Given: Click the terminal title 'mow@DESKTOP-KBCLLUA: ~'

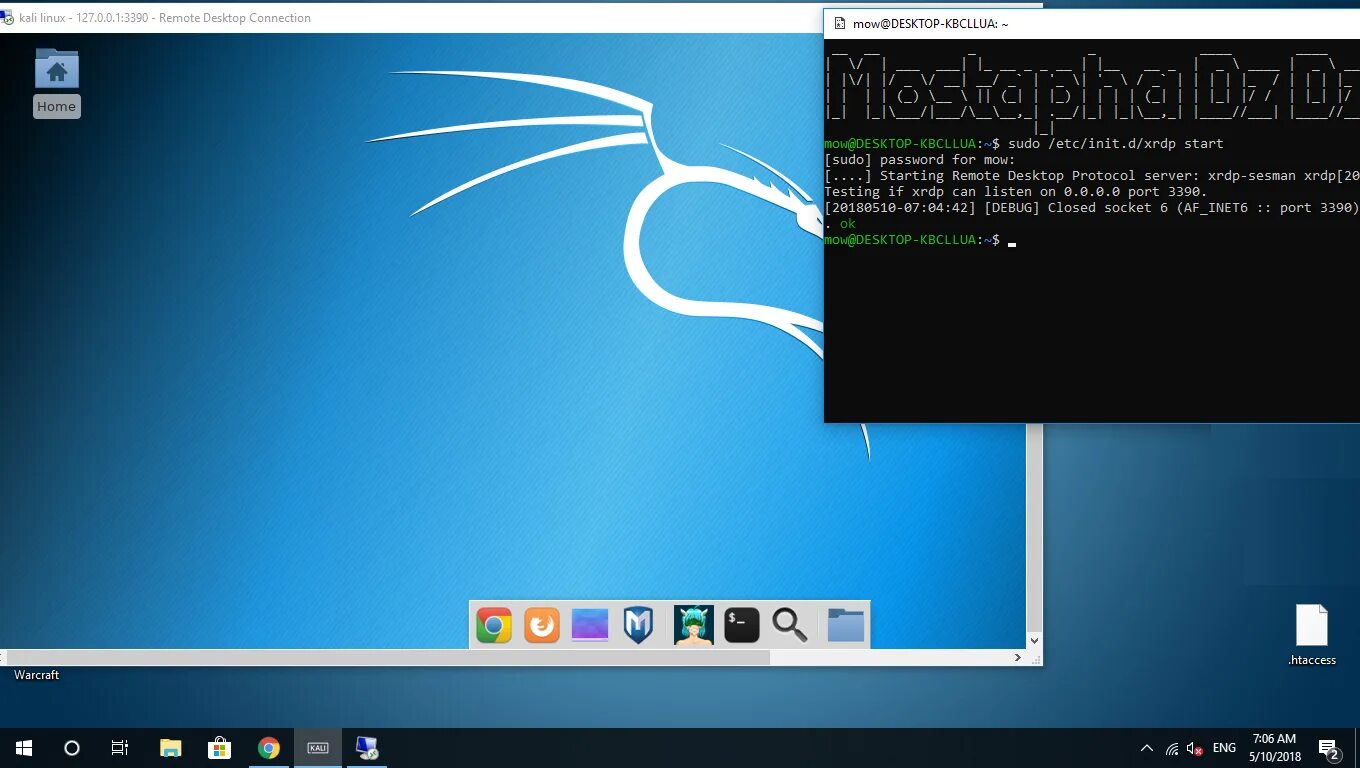Looking at the screenshot, I should pyautogui.click(x=931, y=24).
